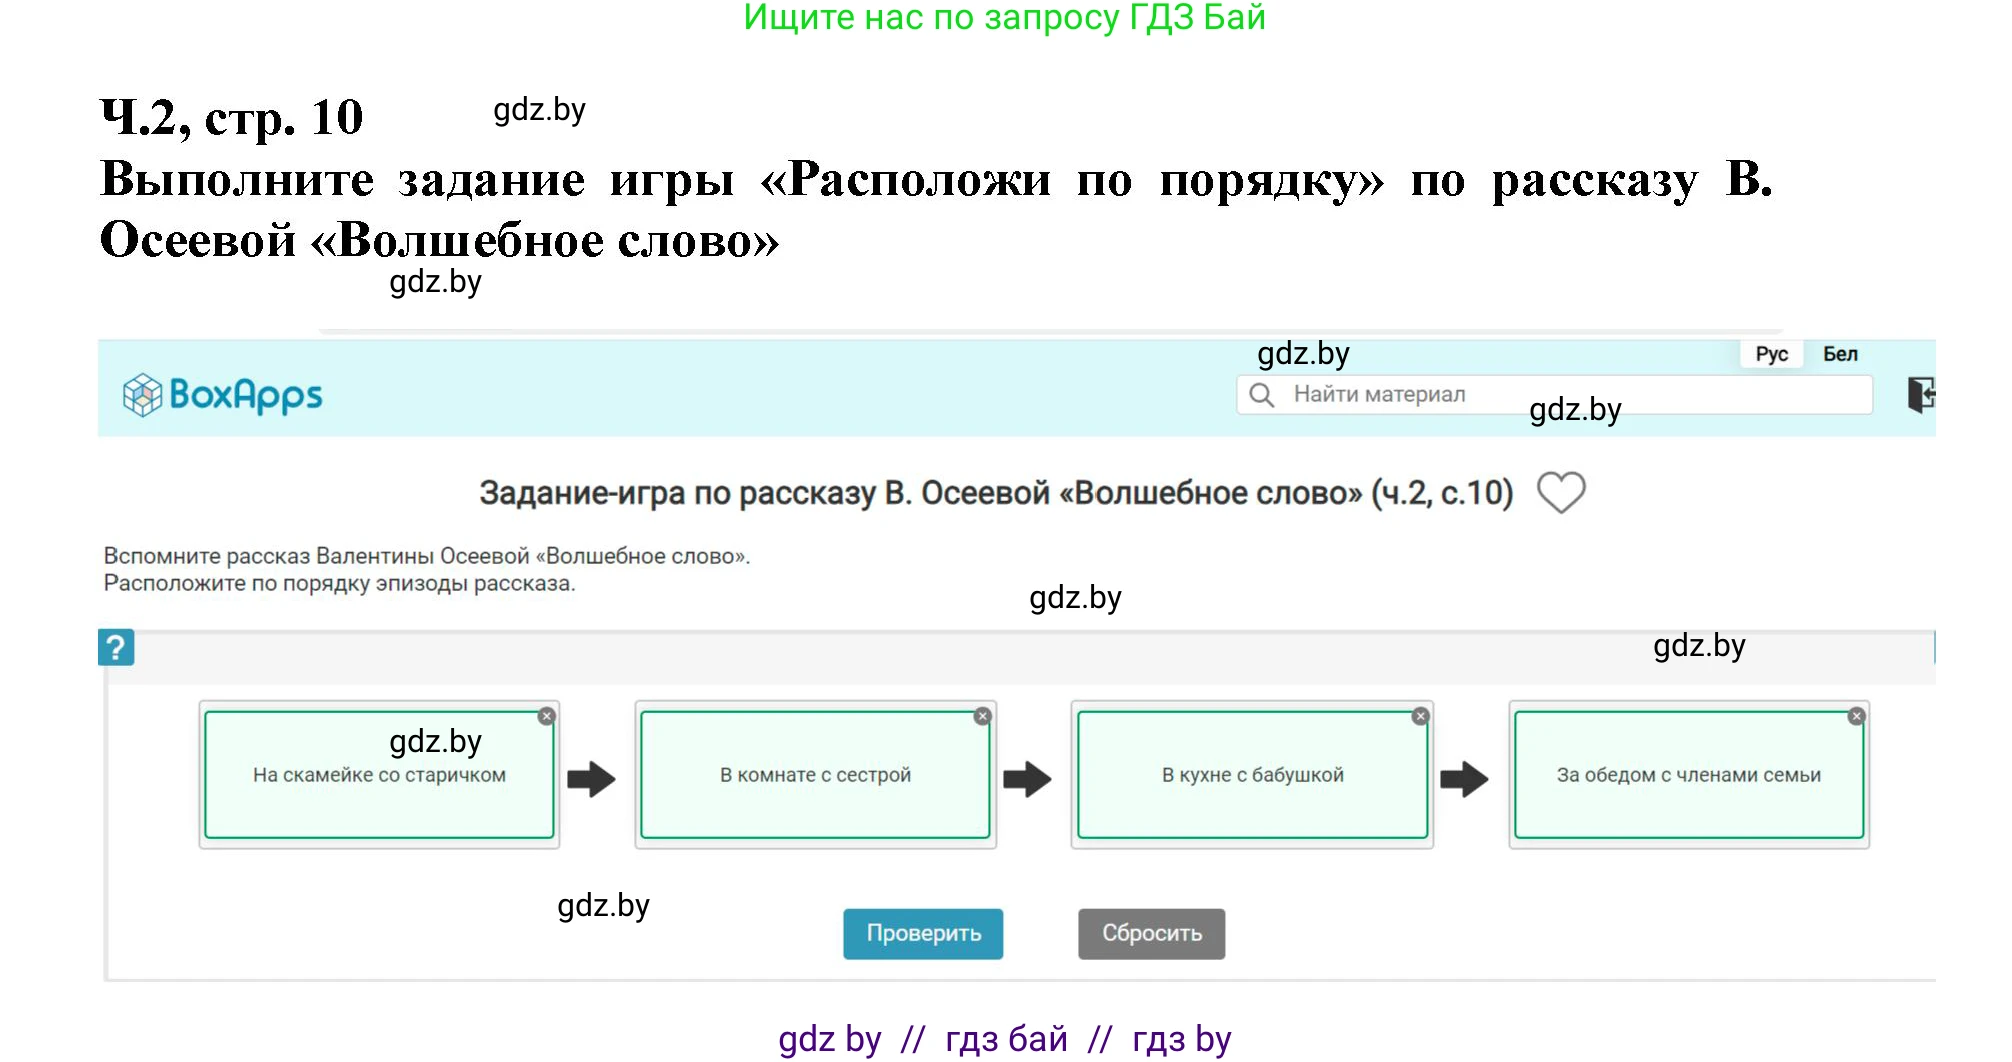This screenshot has height=1062, width=2012.
Task: Open the 'Найти материал' search field
Action: [x=1450, y=394]
